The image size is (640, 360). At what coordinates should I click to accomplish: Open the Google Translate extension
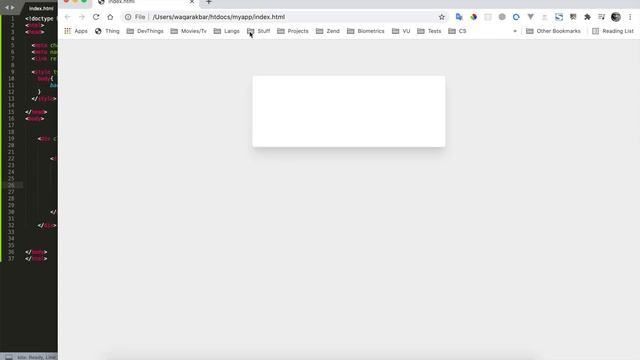pyautogui.click(x=459, y=17)
